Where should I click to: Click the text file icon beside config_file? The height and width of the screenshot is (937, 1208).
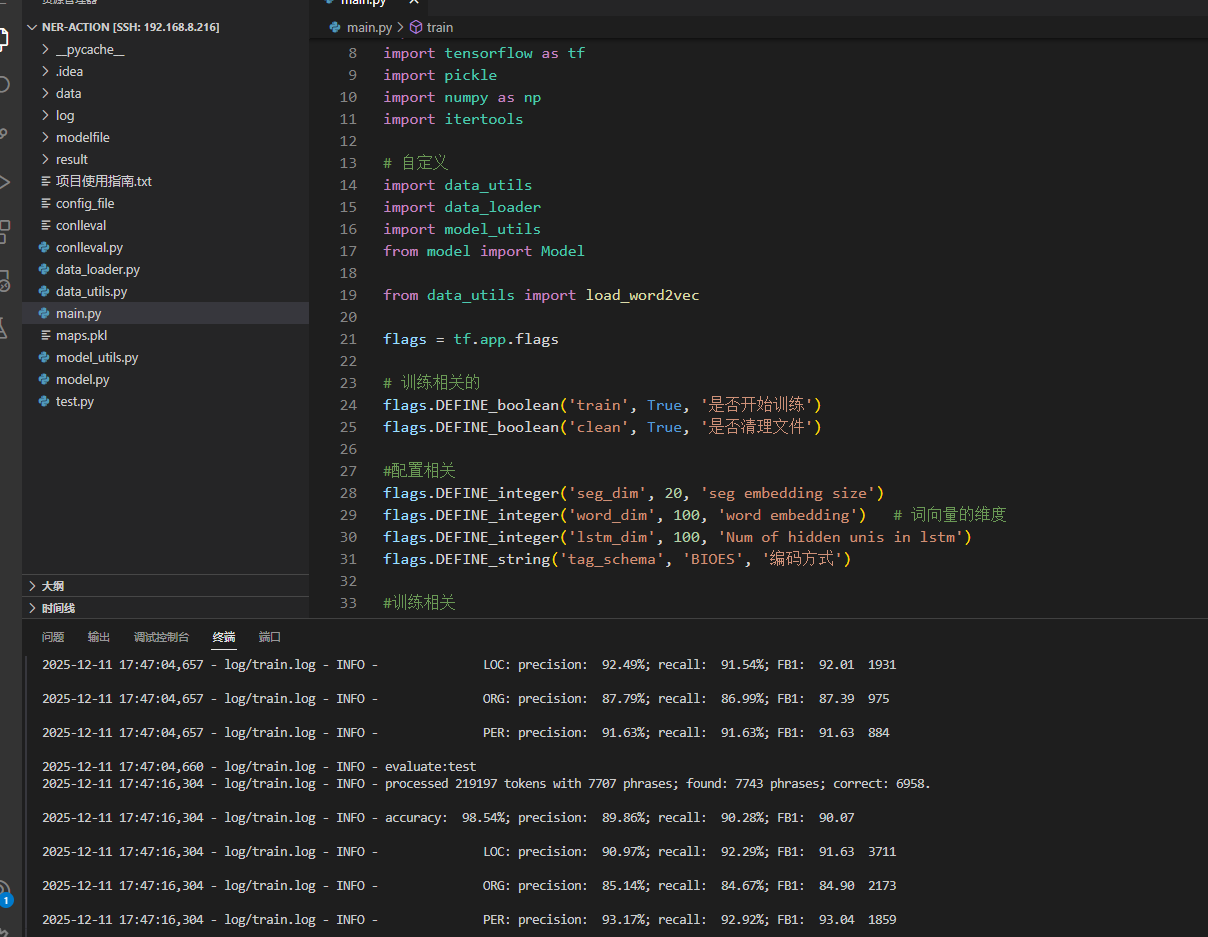pyautogui.click(x=45, y=203)
